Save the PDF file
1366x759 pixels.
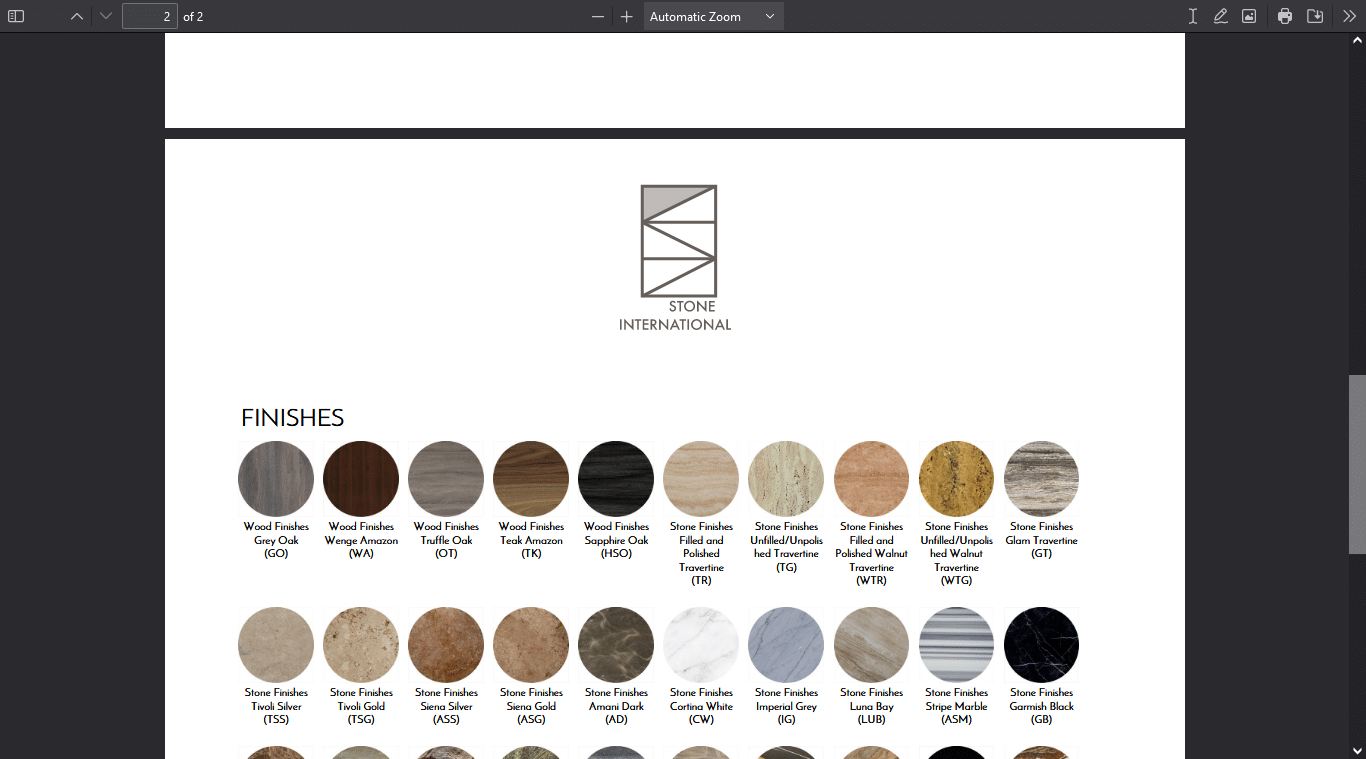pos(1315,16)
